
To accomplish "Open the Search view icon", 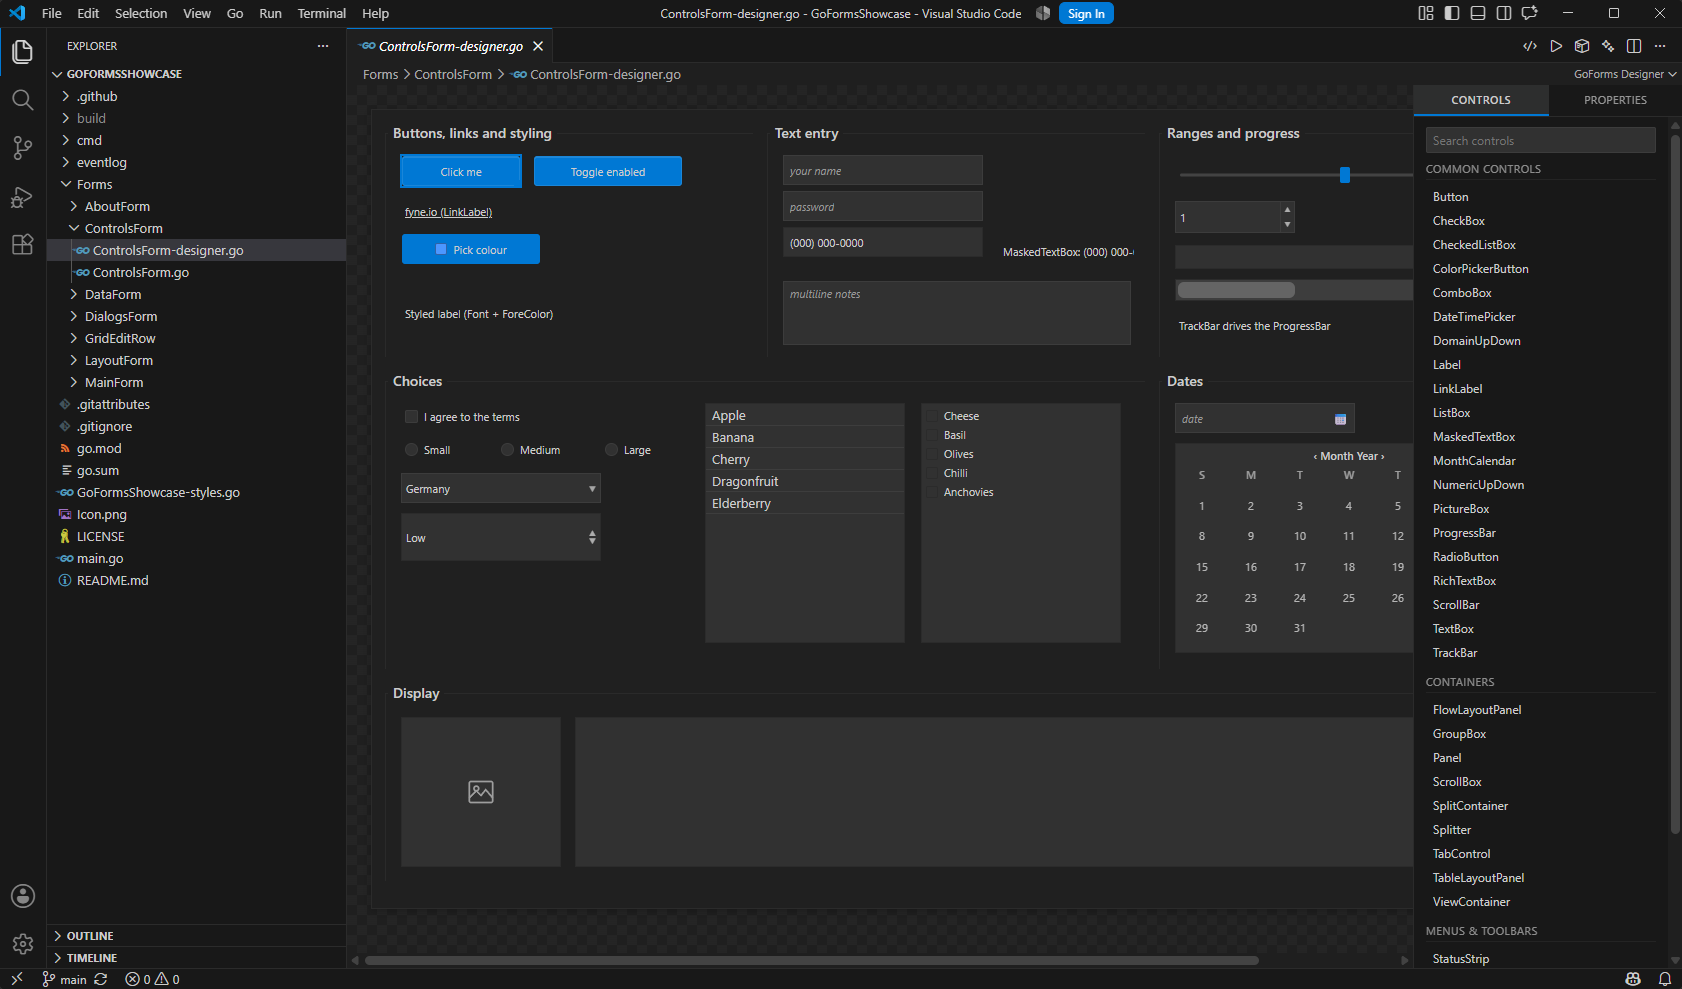I will click(x=22, y=100).
